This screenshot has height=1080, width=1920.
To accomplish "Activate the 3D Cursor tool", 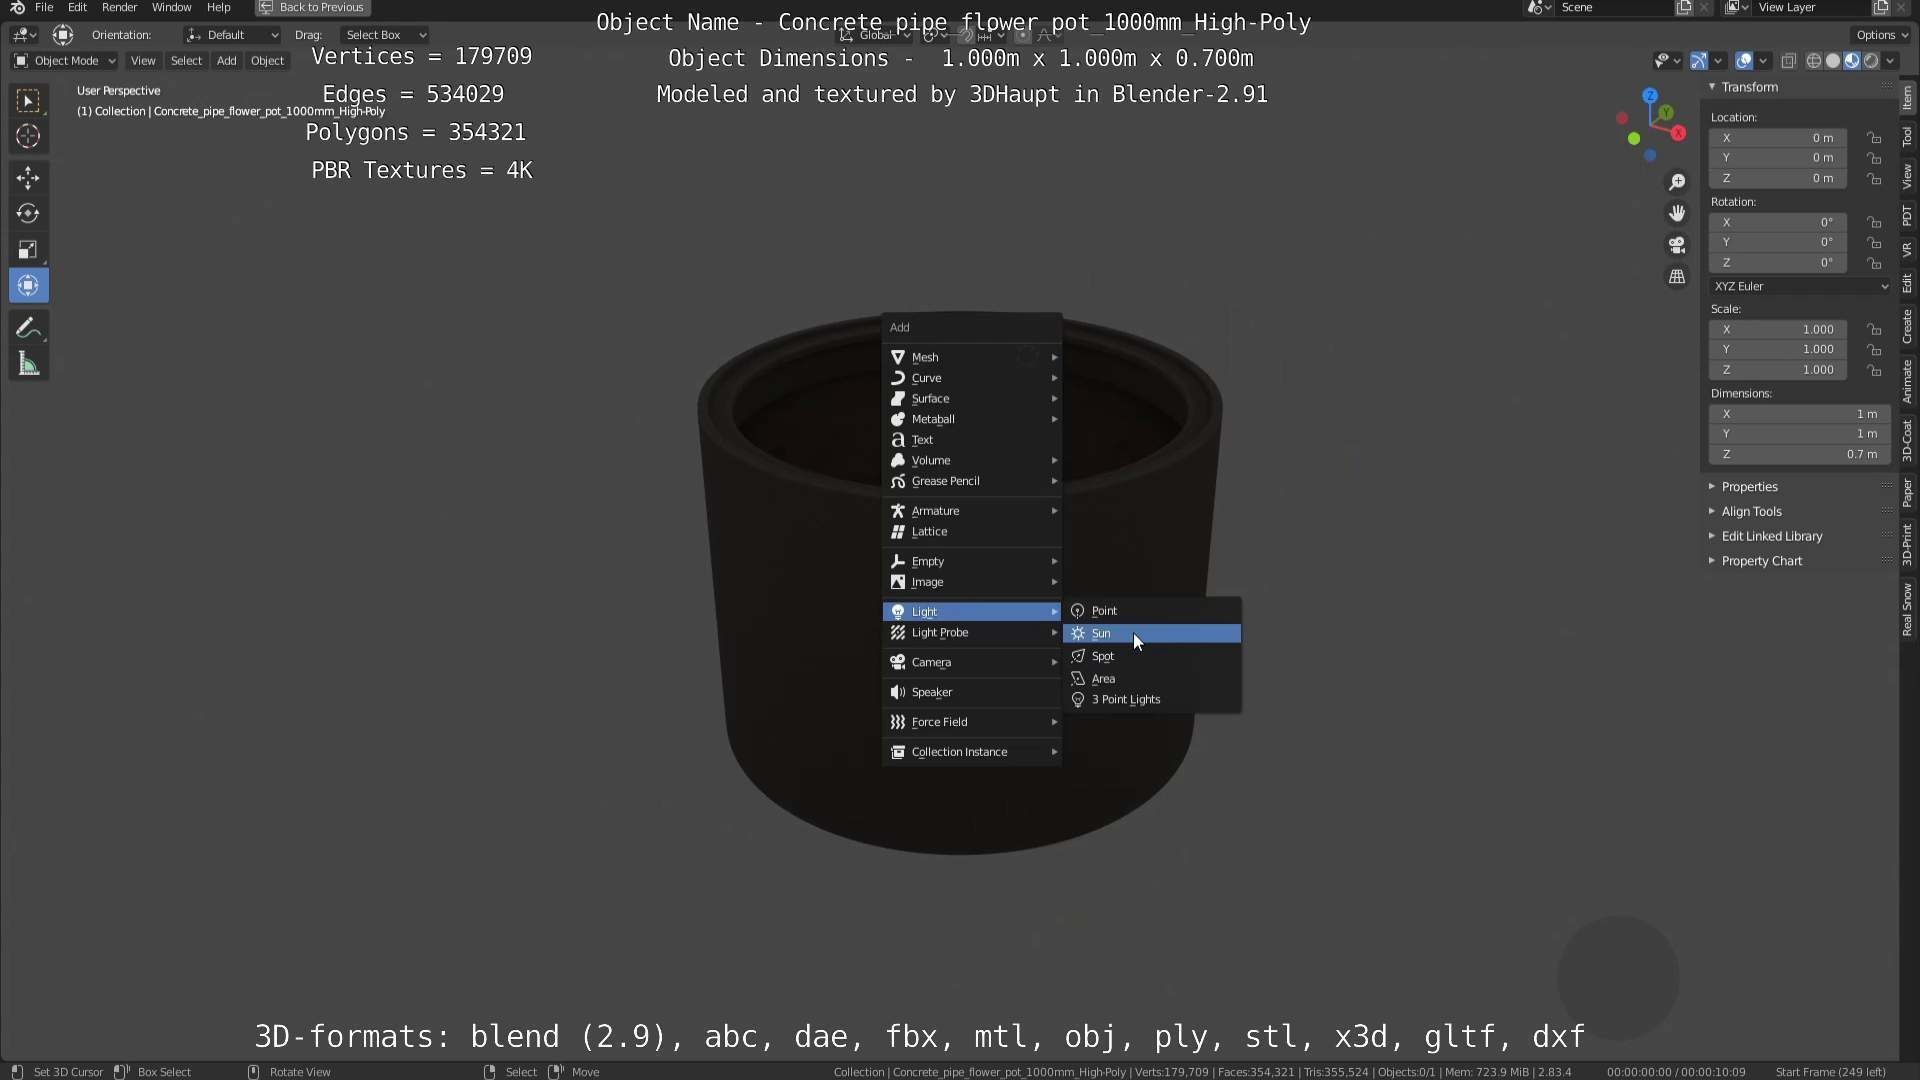I will point(28,136).
